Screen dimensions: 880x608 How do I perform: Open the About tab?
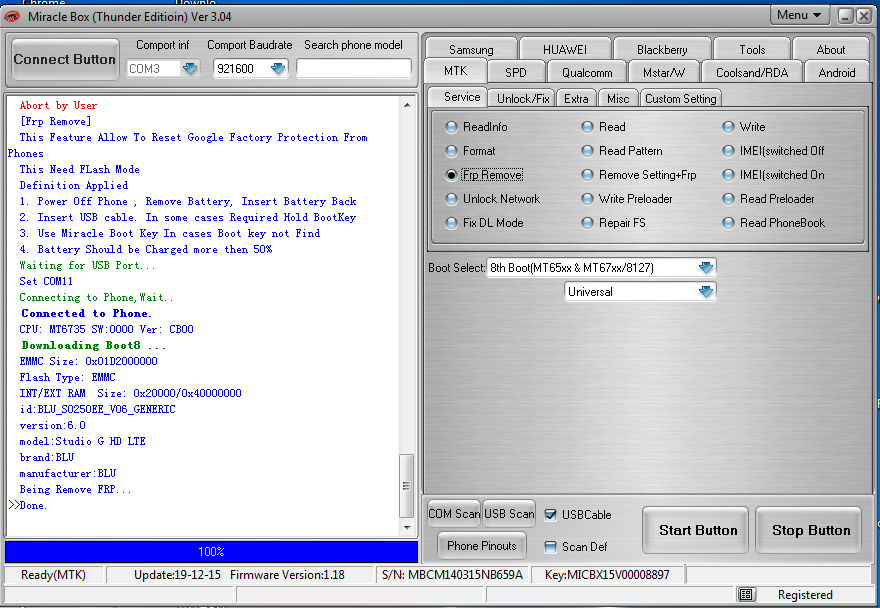pos(831,49)
